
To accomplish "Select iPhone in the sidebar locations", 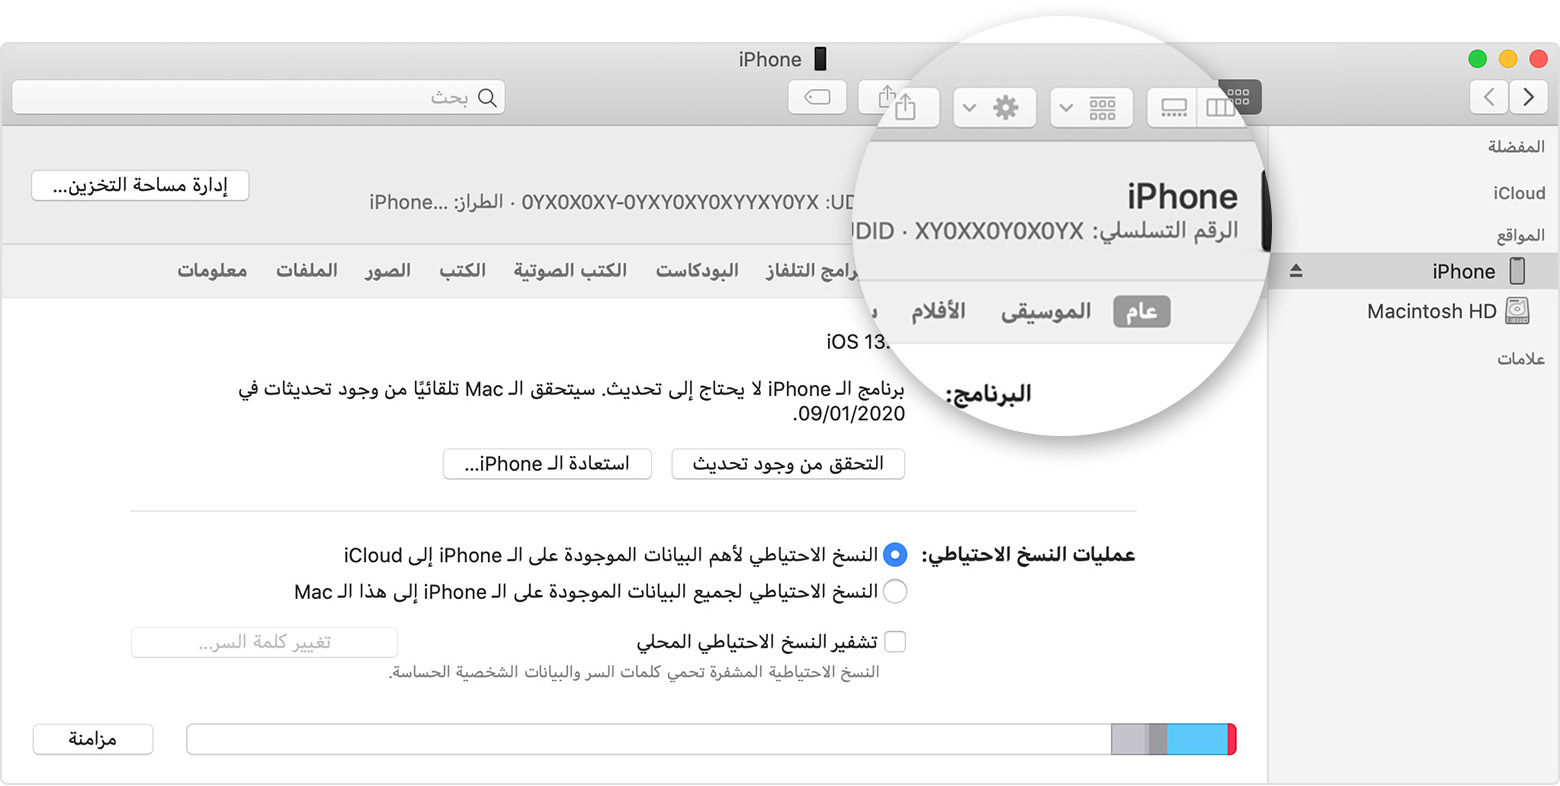I will [1413, 271].
